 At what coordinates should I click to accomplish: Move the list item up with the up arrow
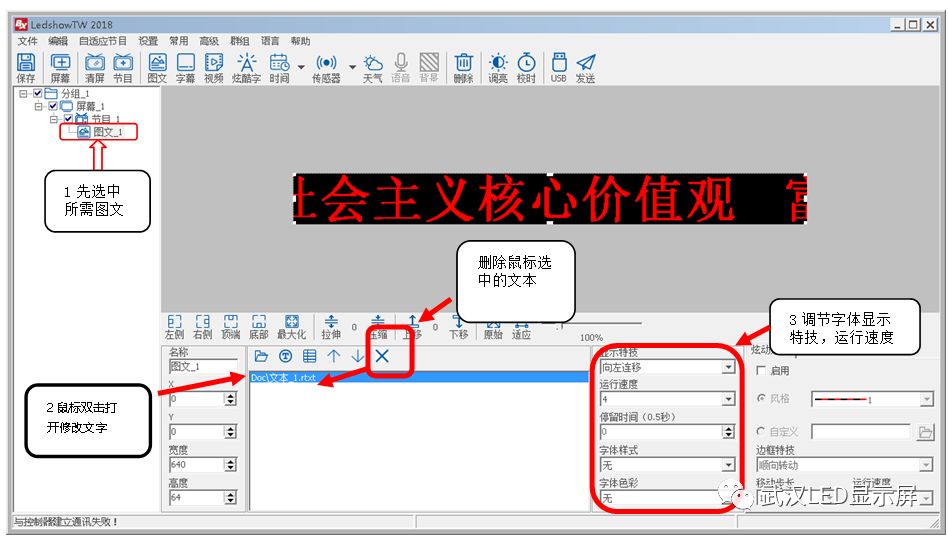334,356
